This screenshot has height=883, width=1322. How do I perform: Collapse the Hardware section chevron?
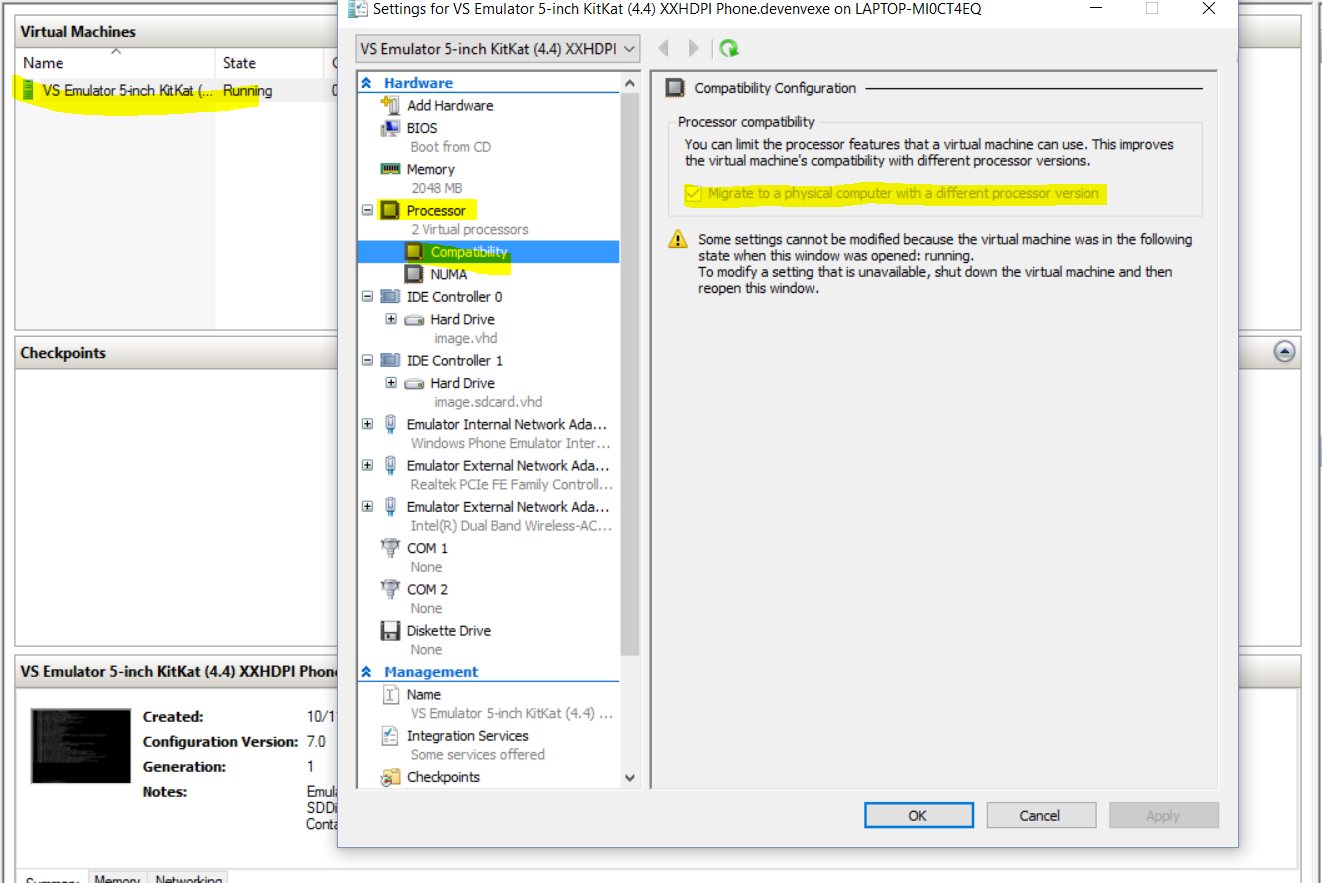point(366,83)
